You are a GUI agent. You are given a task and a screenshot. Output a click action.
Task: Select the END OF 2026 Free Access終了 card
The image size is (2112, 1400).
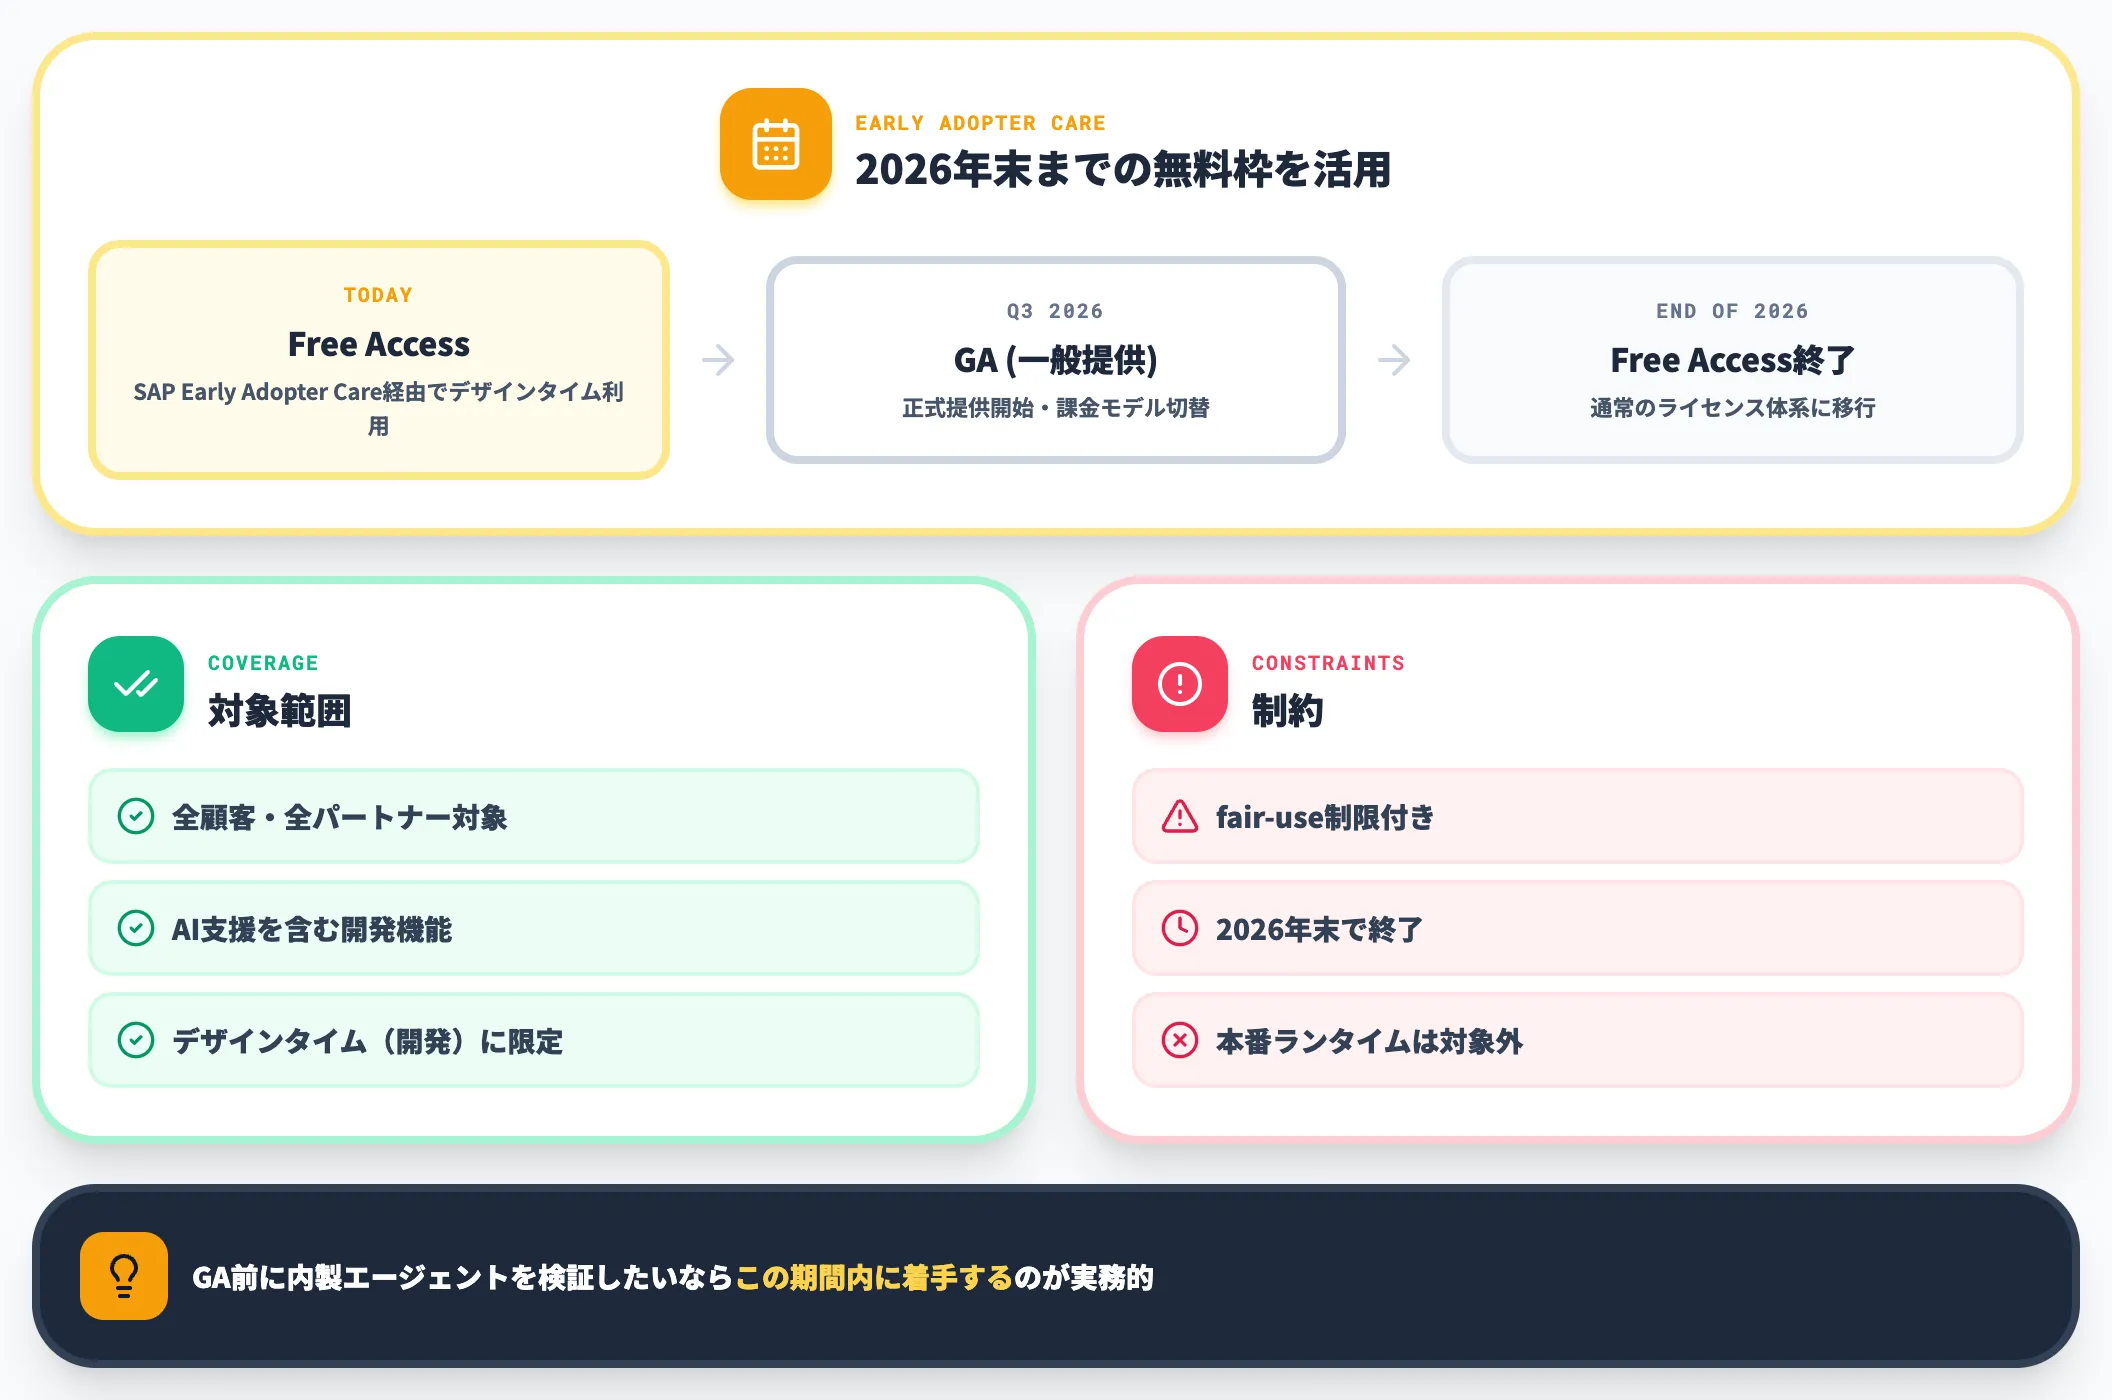pyautogui.click(x=1733, y=360)
